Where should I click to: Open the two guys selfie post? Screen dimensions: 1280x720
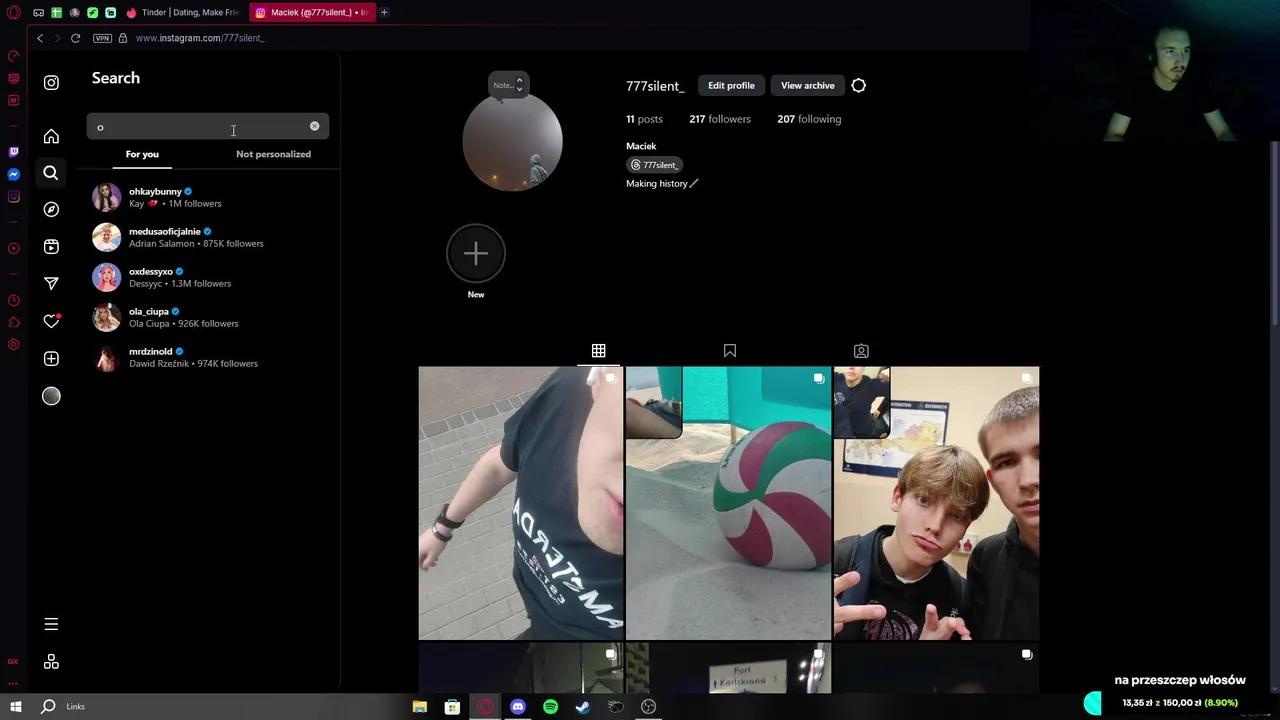[936, 503]
